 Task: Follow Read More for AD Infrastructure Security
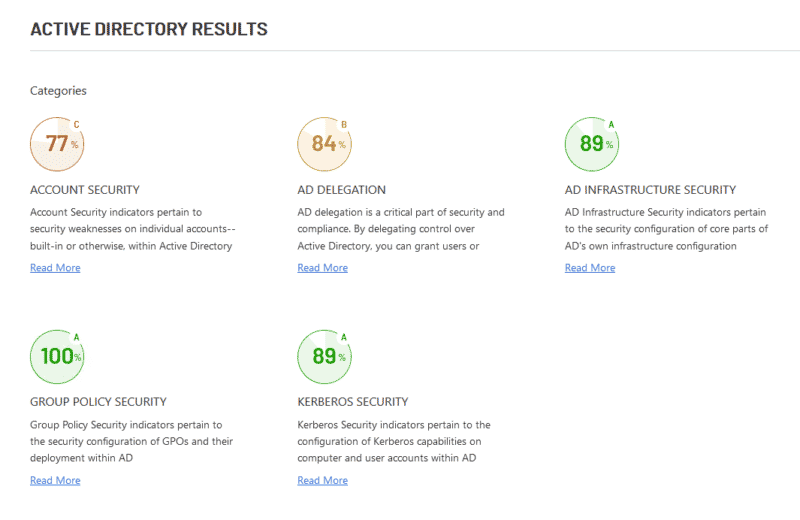tap(589, 268)
